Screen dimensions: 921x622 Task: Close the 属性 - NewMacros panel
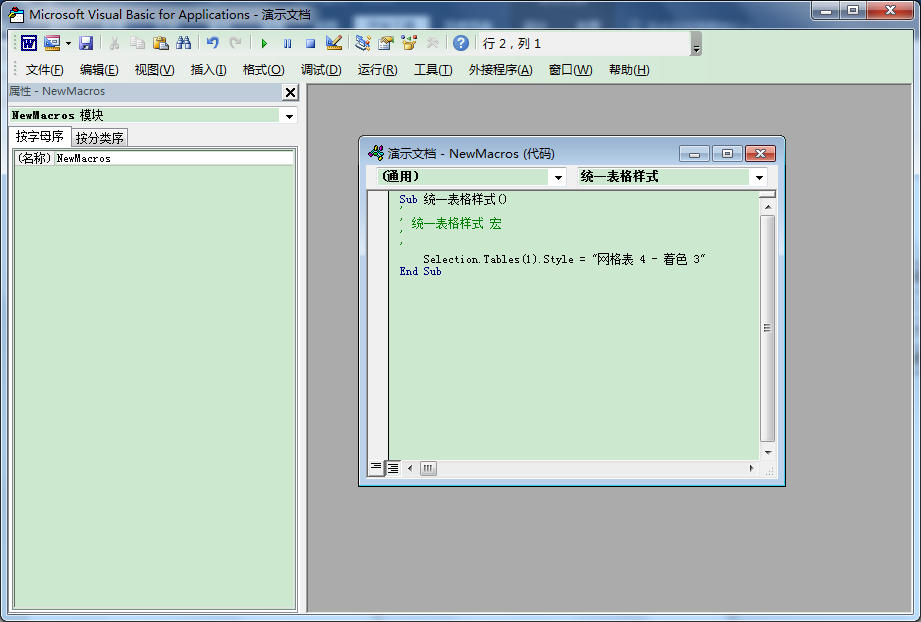pyautogui.click(x=290, y=92)
